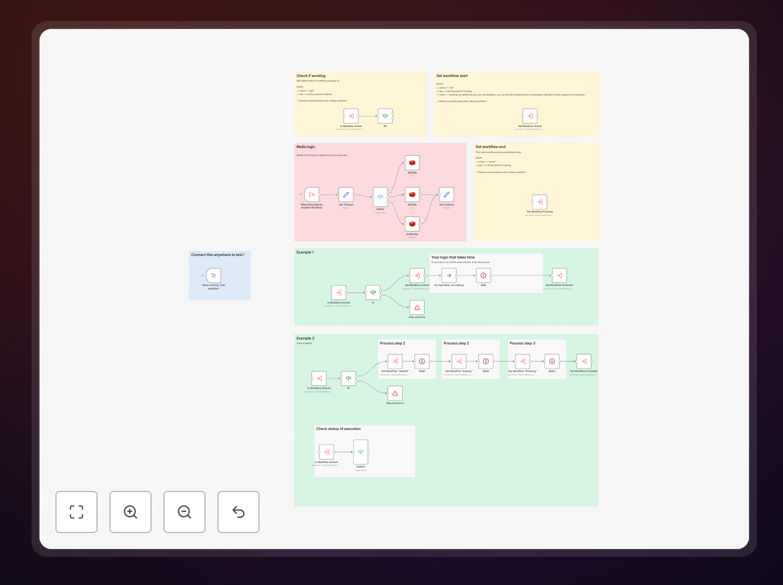Image resolution: width=783 pixels, height=585 pixels.
Task: Click the 'Your logic that takes time' title
Action: click(453, 257)
